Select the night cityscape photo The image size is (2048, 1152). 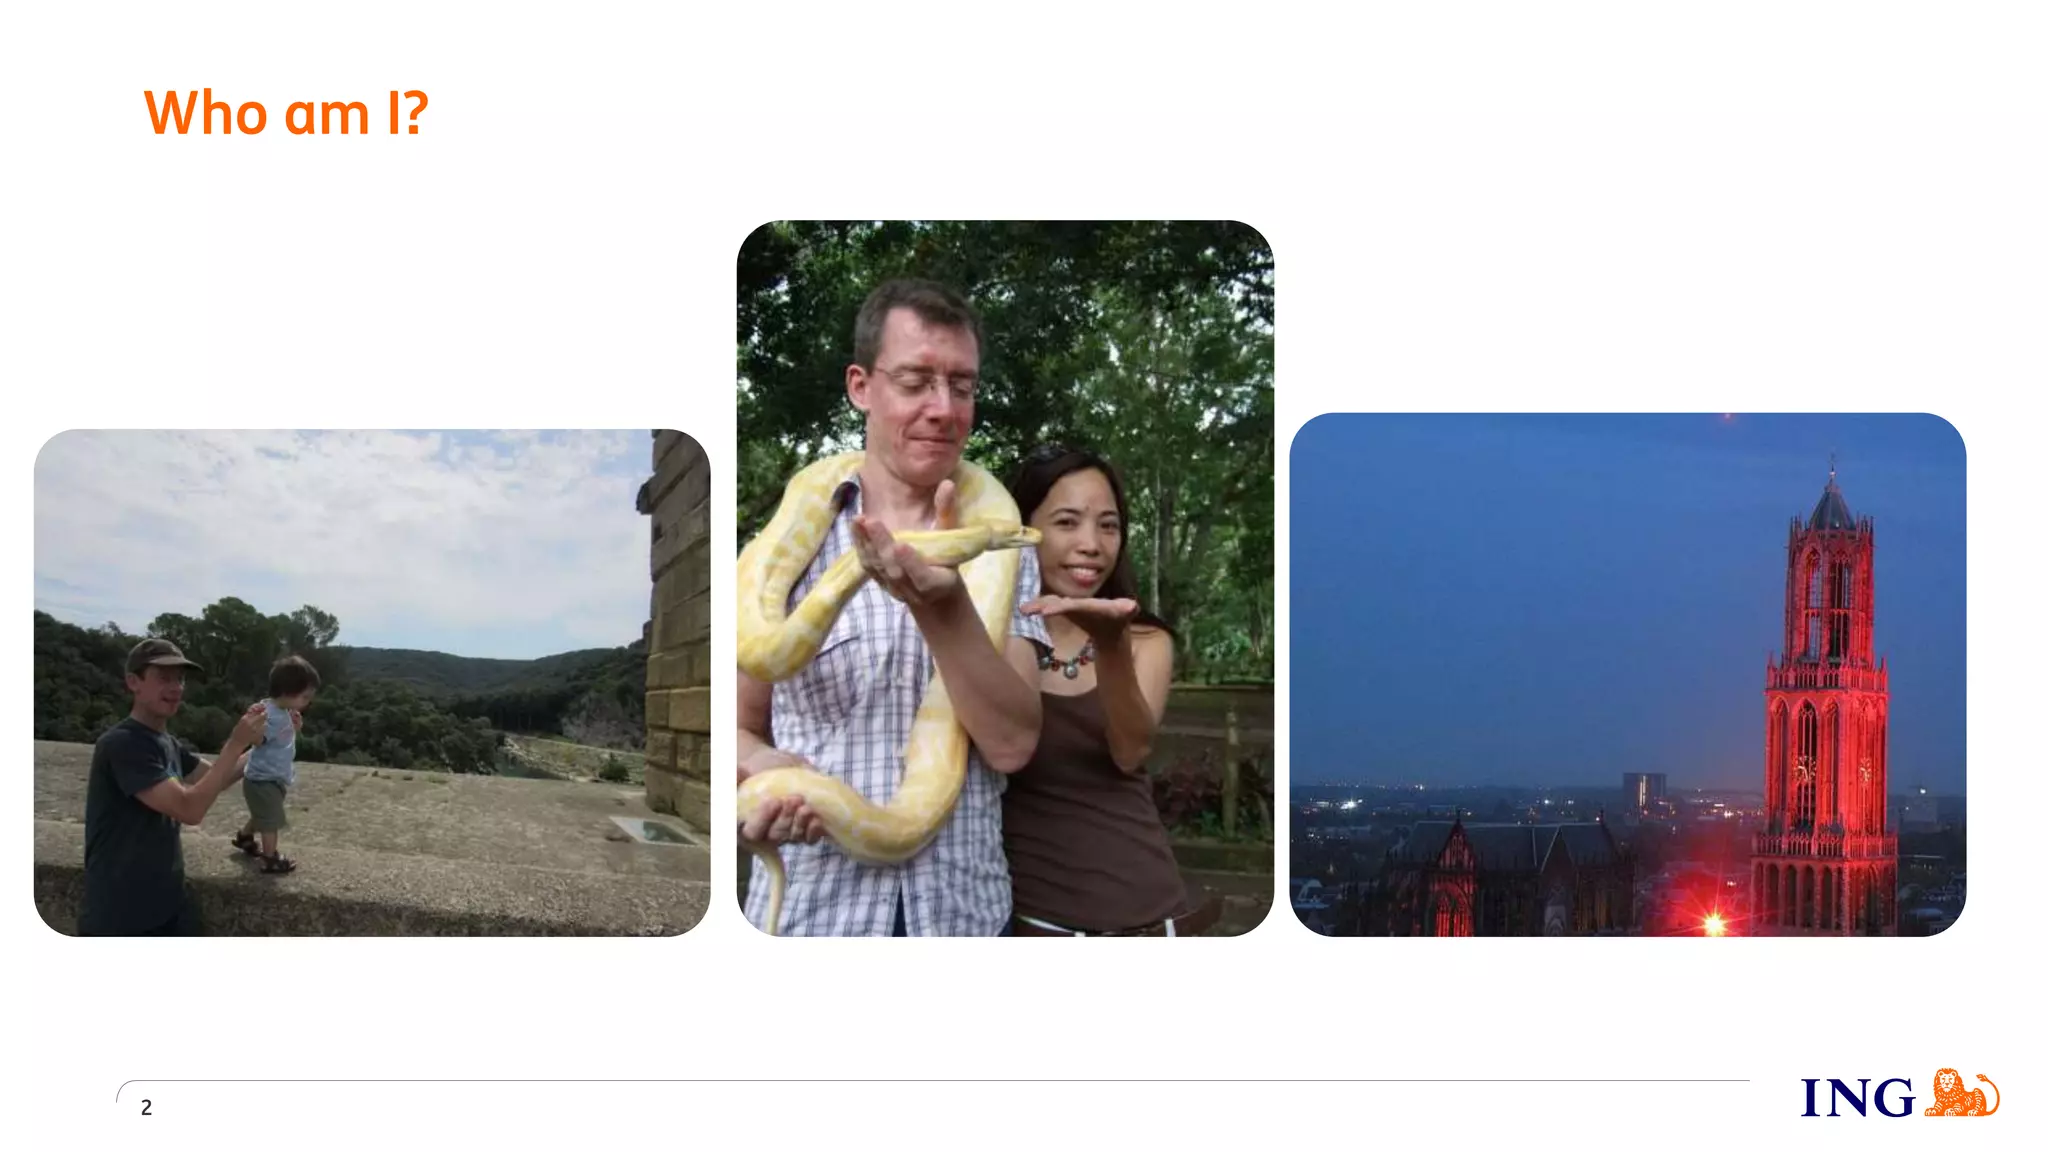(x=1627, y=675)
